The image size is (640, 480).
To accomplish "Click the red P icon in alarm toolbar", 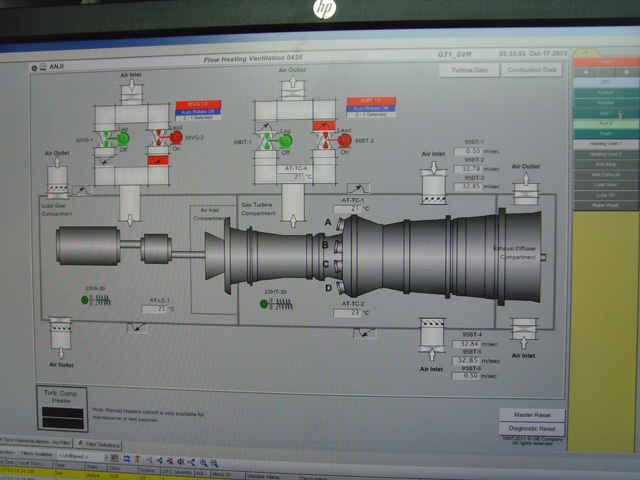I will tap(114, 458).
